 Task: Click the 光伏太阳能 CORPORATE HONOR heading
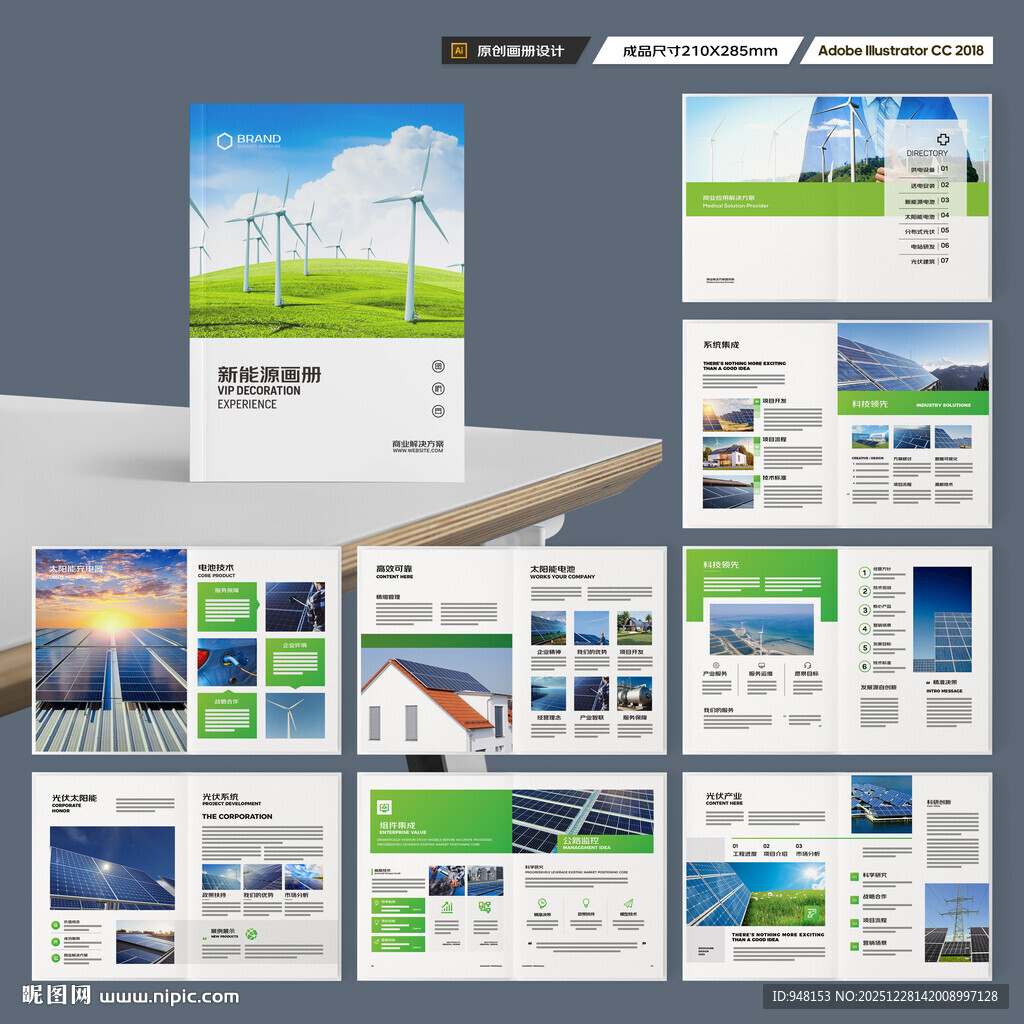coord(74,803)
